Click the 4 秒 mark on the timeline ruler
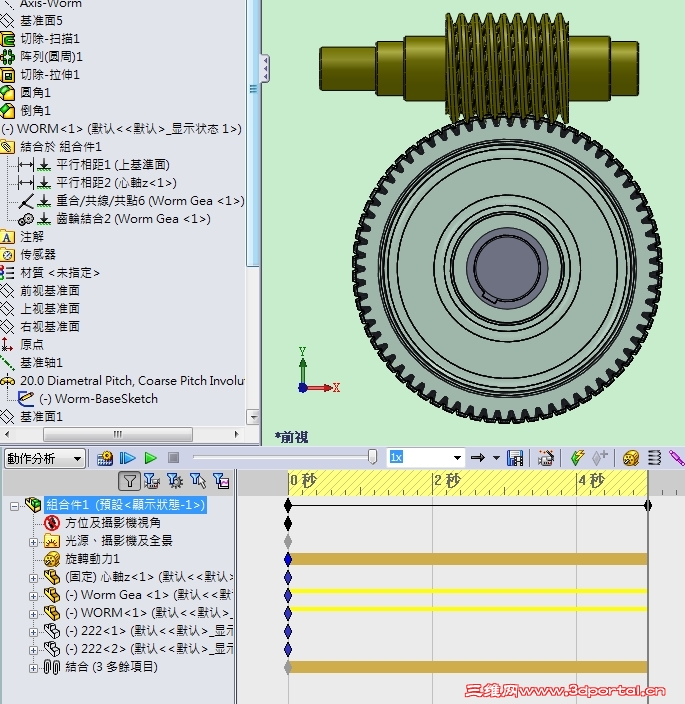685x704 pixels. (x=592, y=480)
